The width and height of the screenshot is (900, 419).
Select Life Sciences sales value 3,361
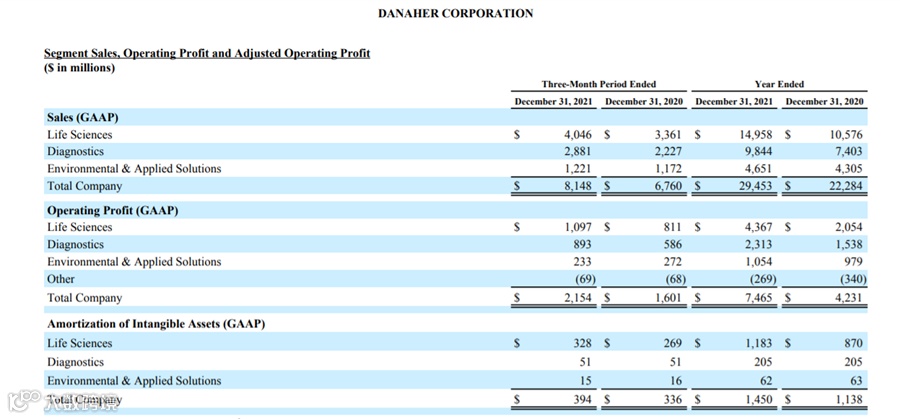click(668, 135)
